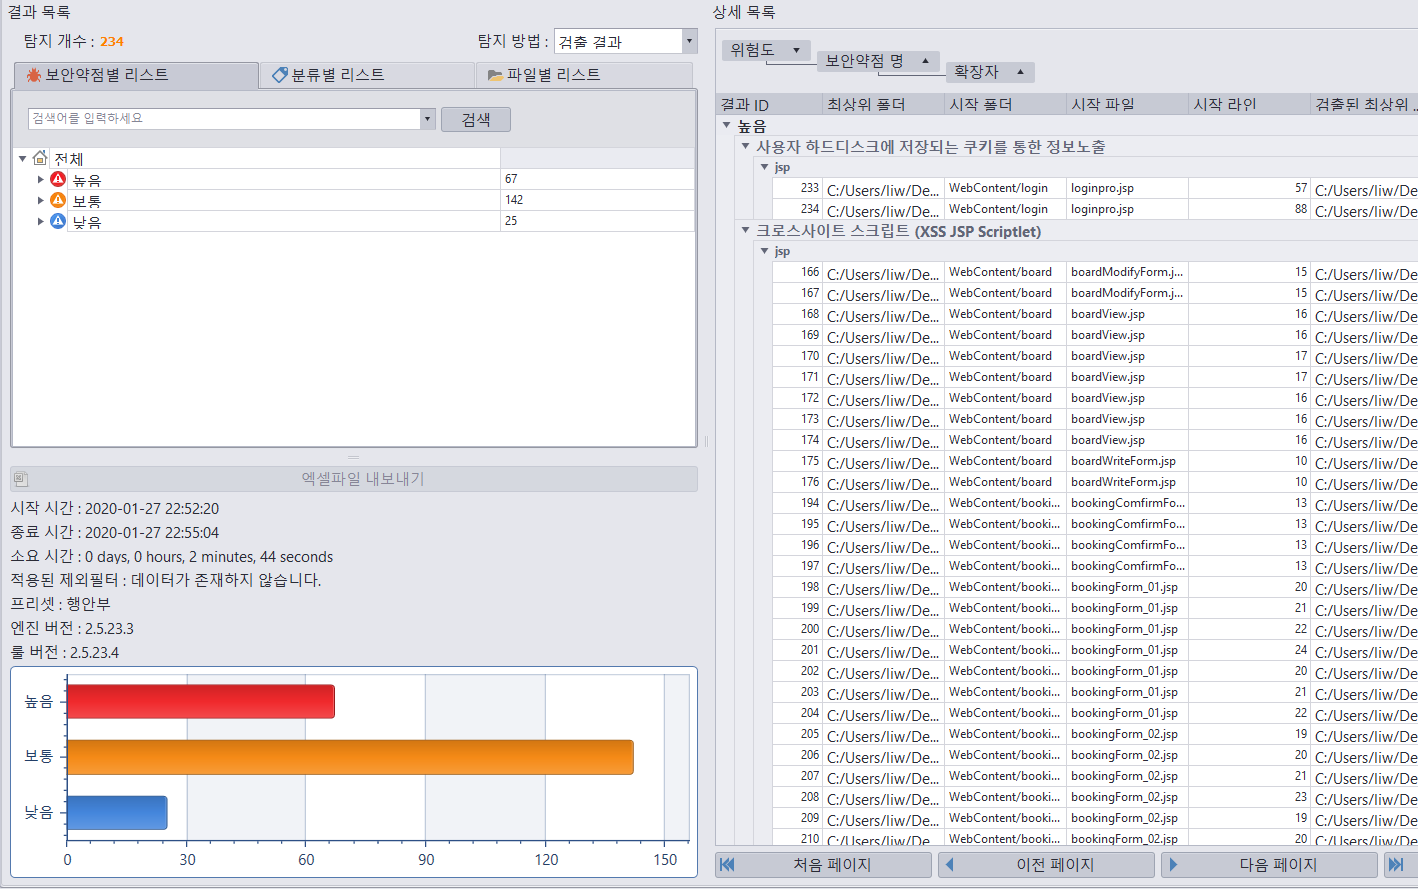Open the 탐지 방법 검출 결과 dropdown

[690, 41]
